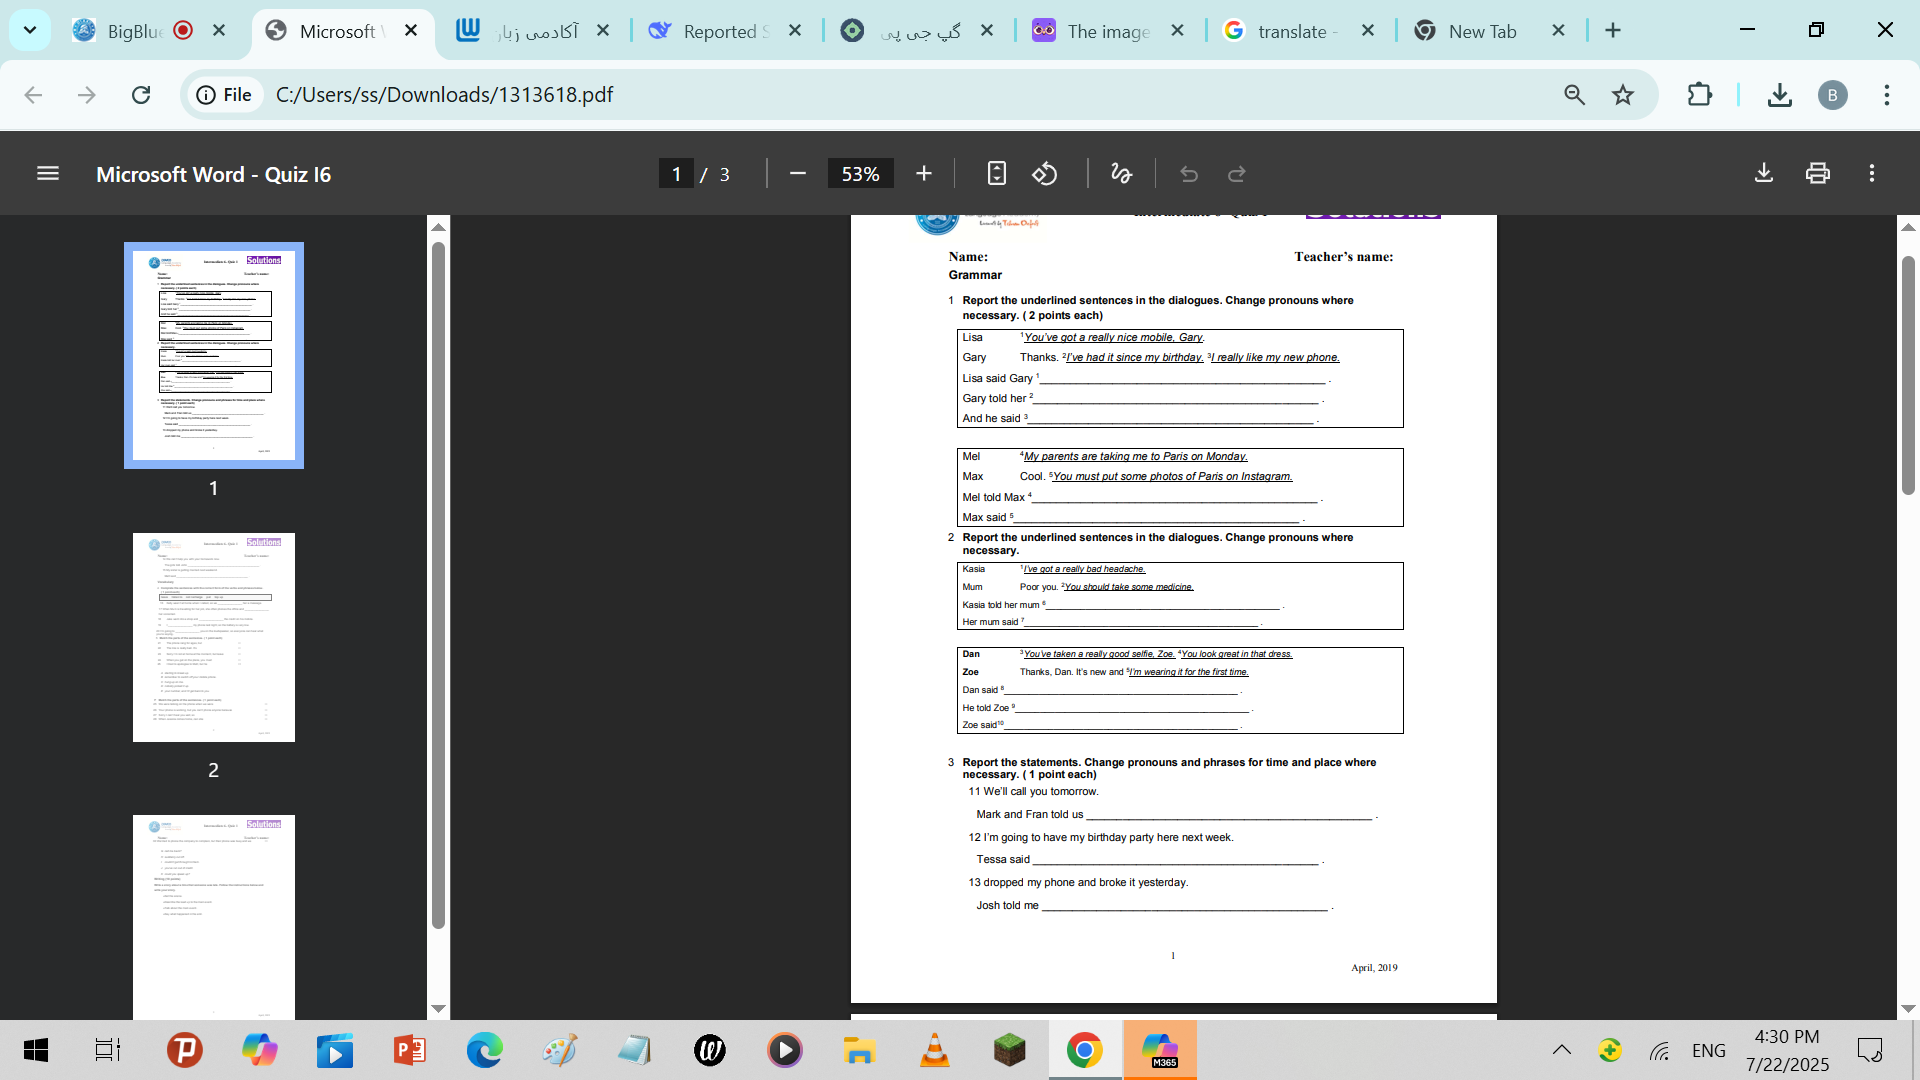Redo the last annotation
This screenshot has width=1920, height=1080.
pos(1236,173)
